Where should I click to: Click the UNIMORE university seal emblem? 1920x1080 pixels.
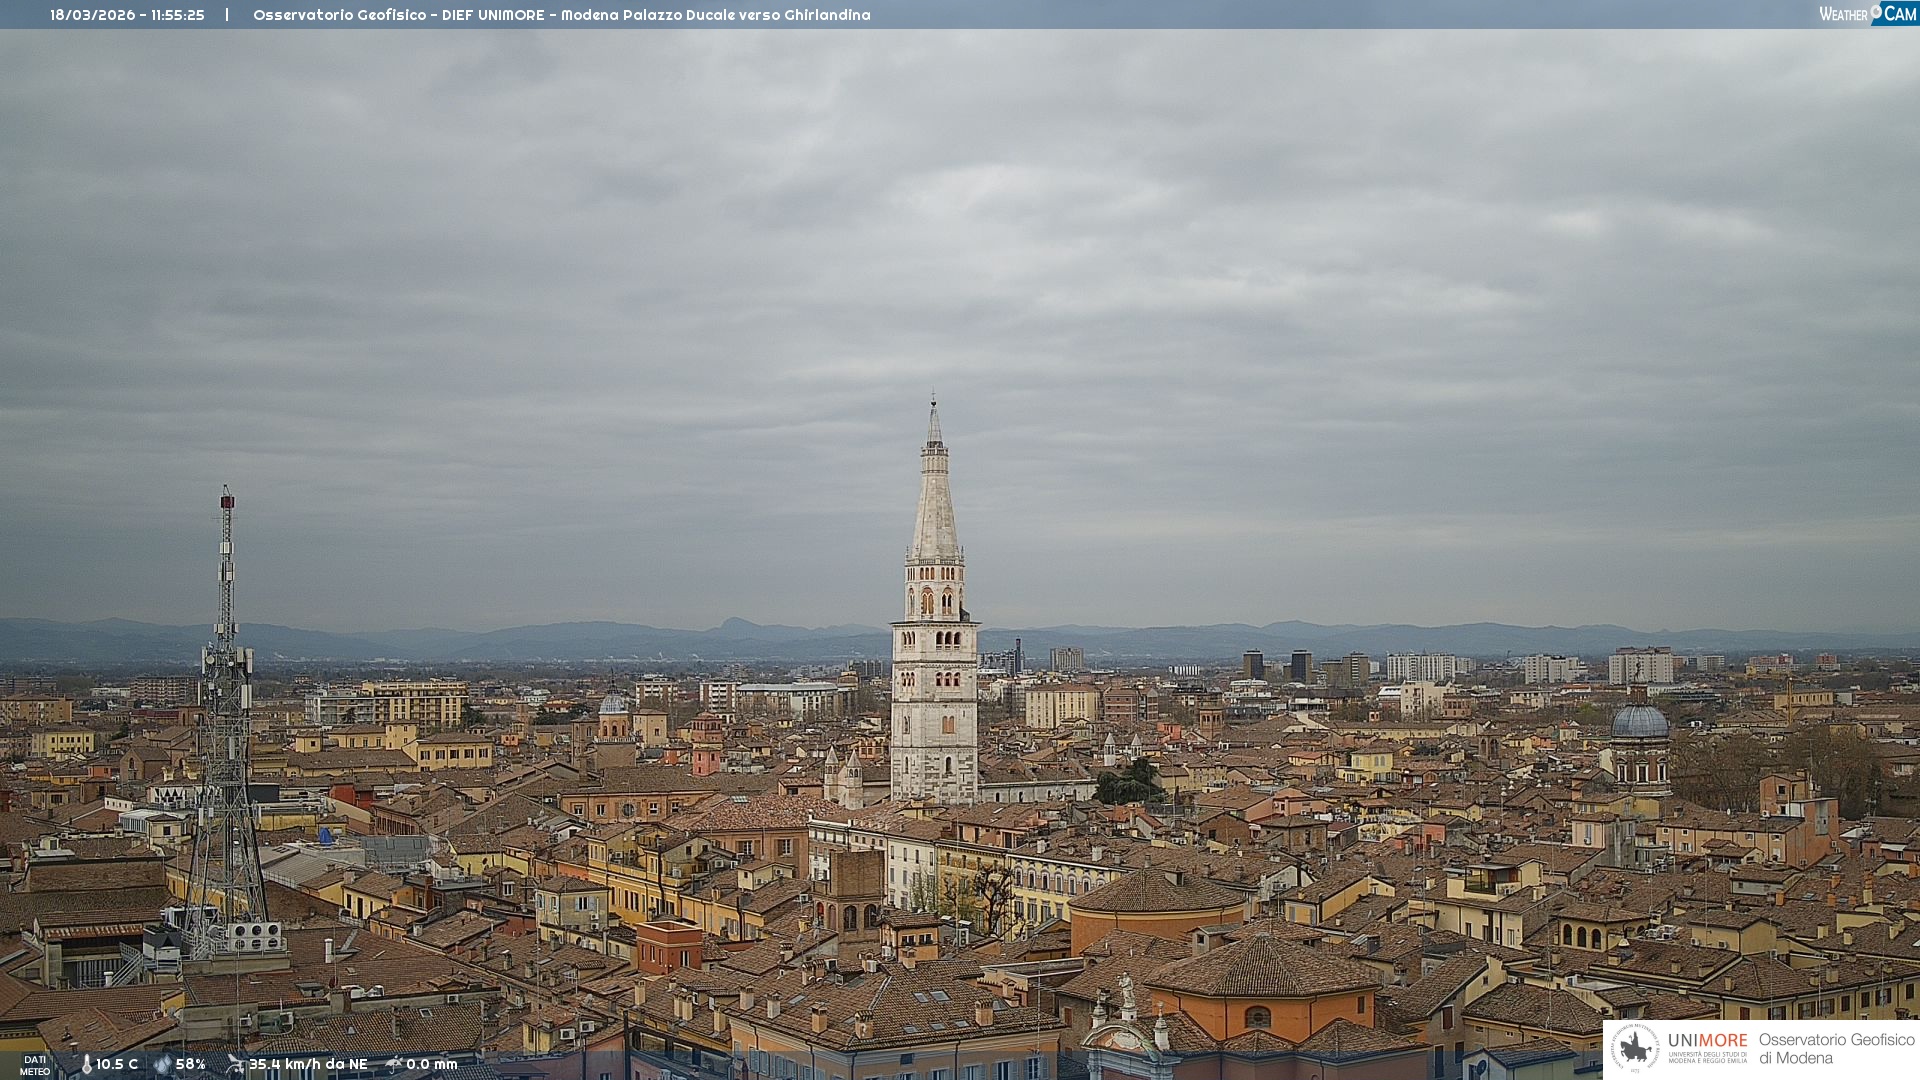click(1635, 1048)
